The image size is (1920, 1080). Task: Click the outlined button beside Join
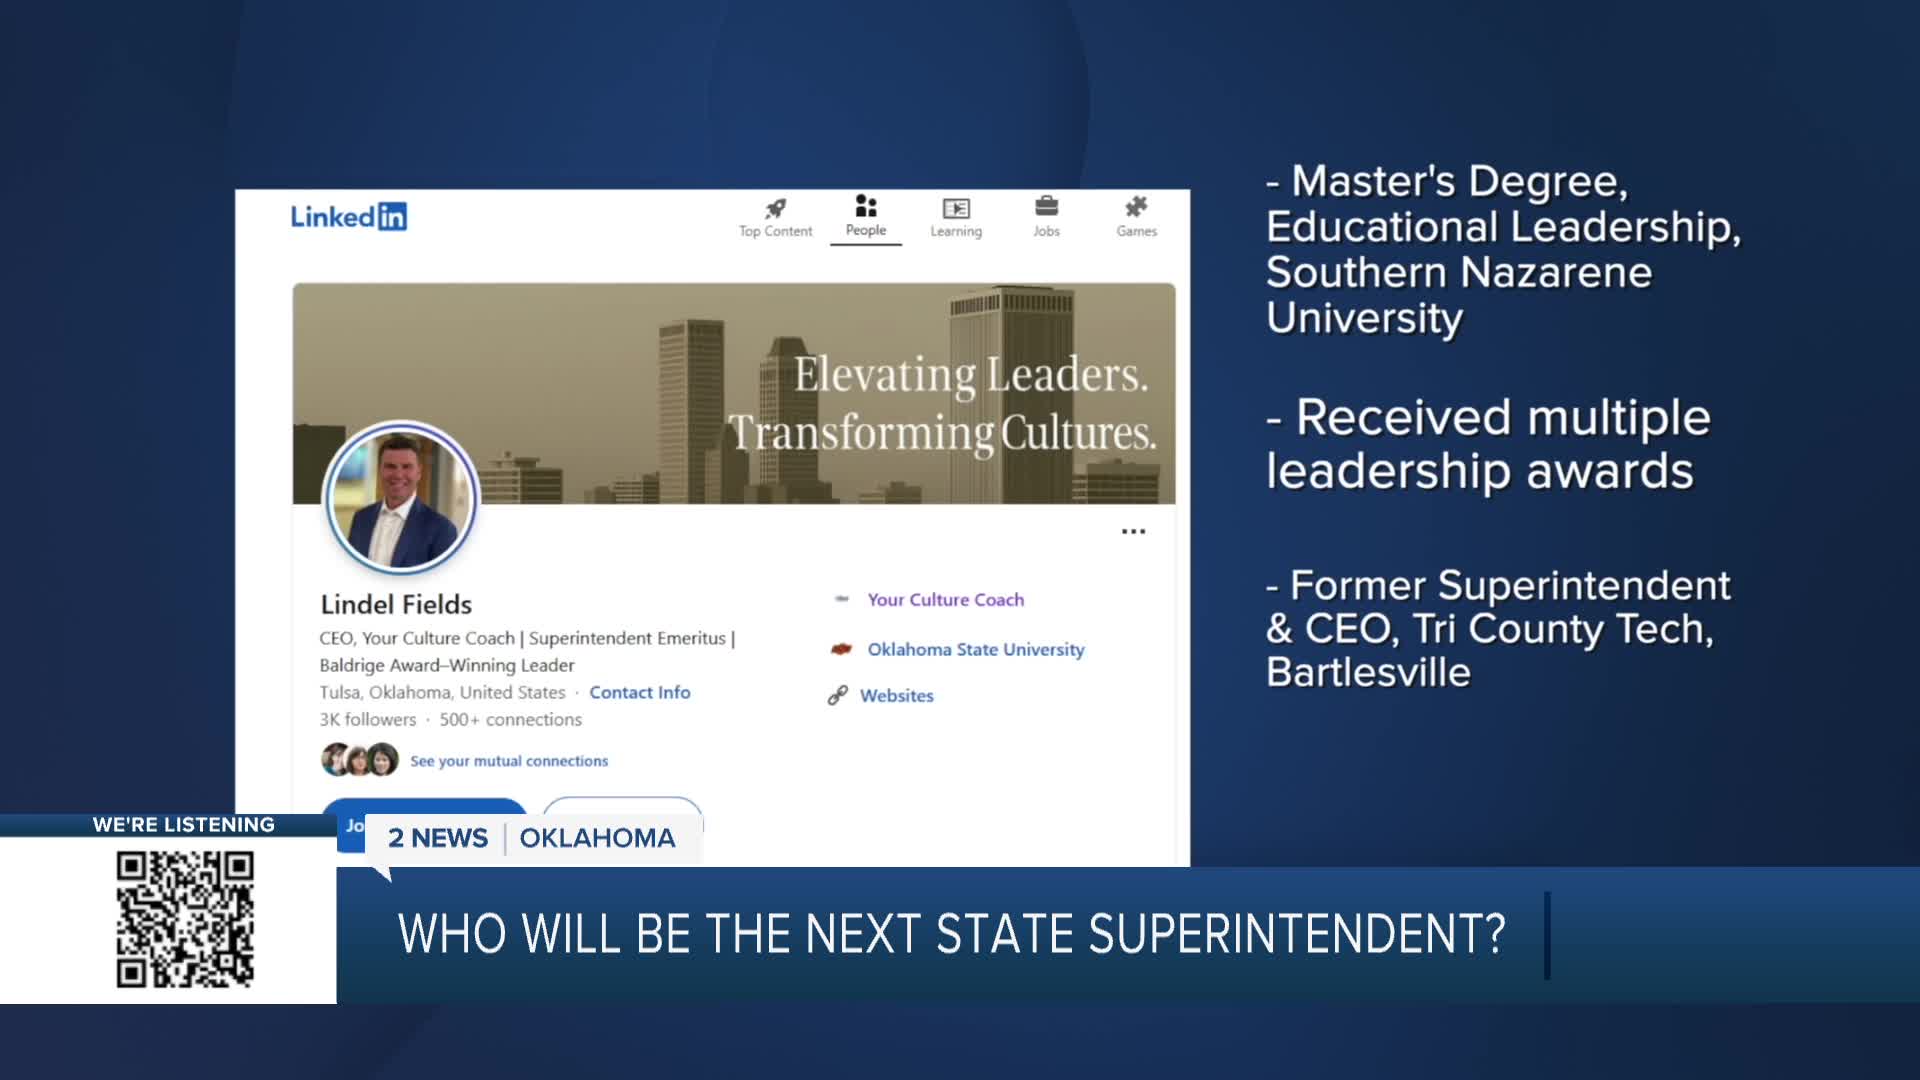(622, 805)
